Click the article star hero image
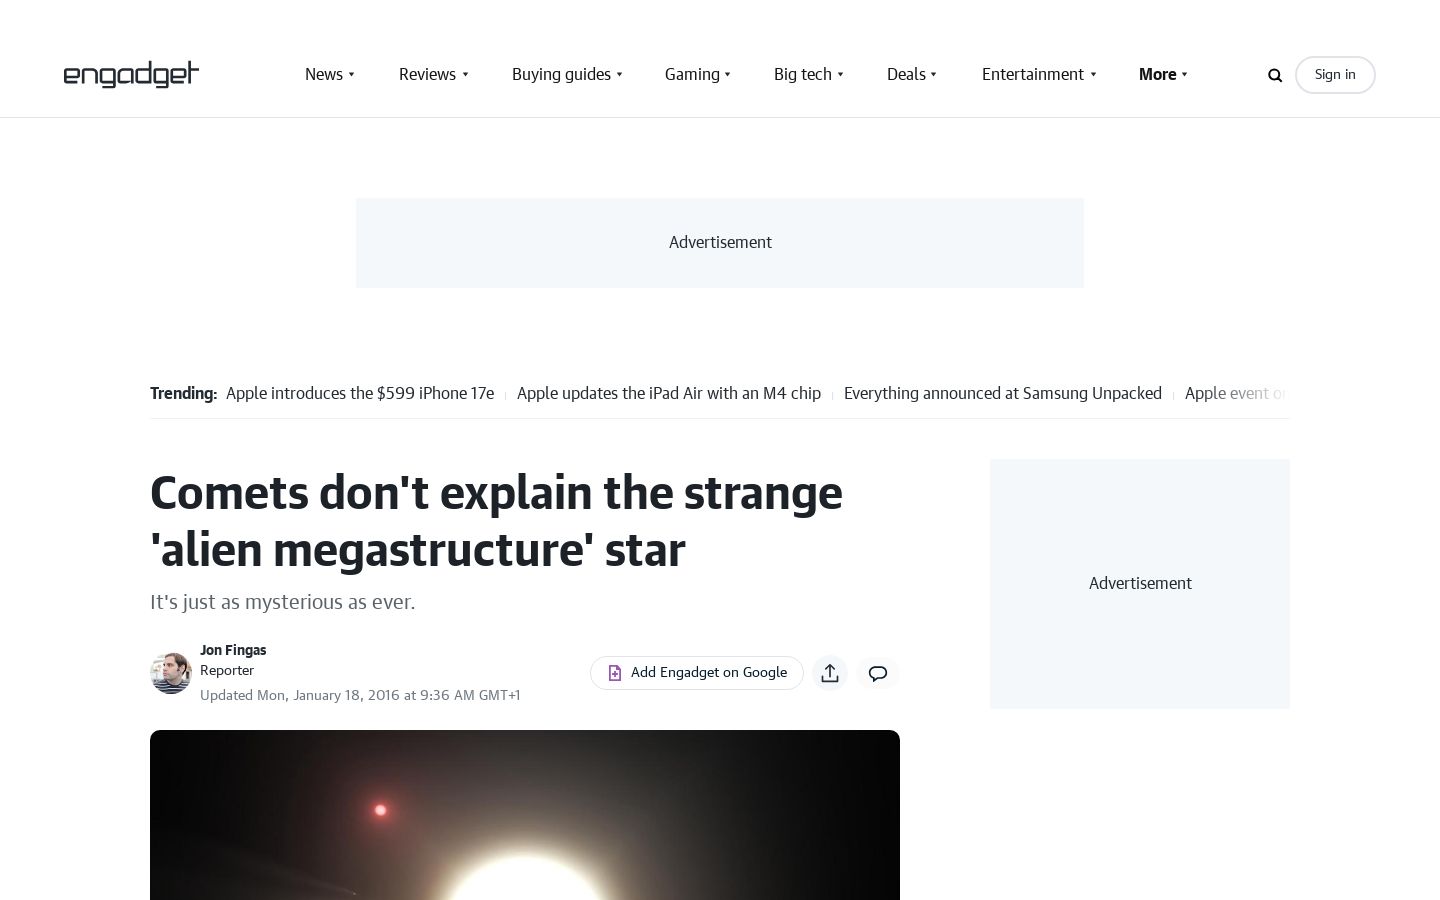This screenshot has width=1440, height=900. tap(525, 815)
